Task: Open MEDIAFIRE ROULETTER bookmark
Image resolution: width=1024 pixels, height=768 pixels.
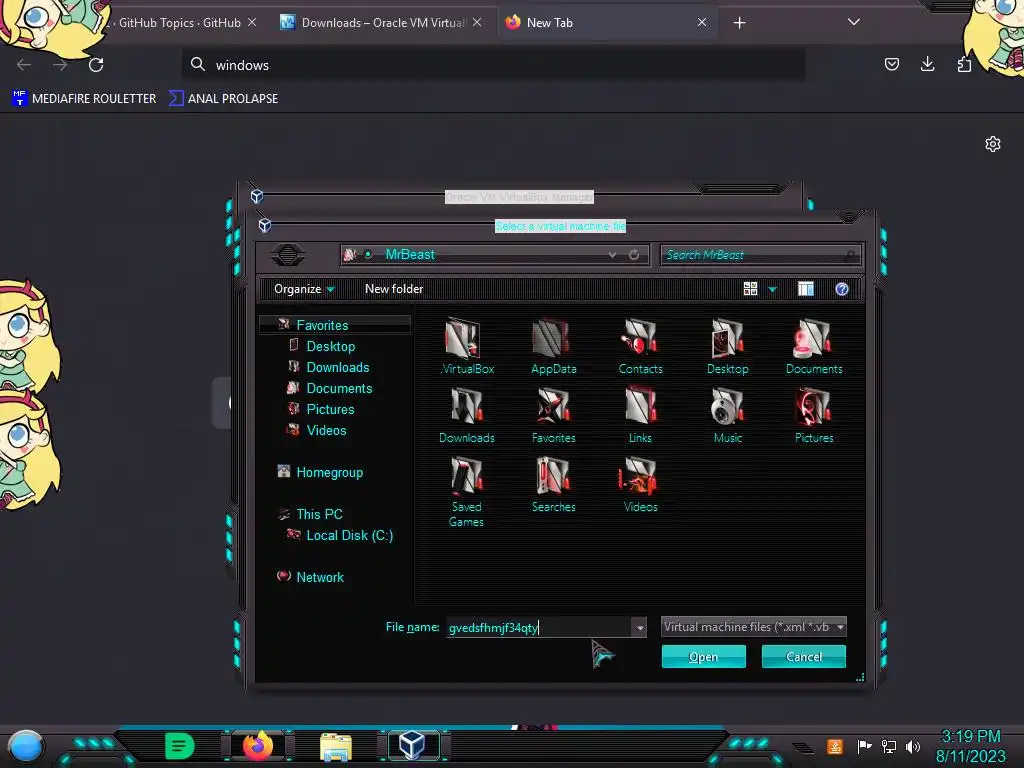Action: tap(84, 99)
